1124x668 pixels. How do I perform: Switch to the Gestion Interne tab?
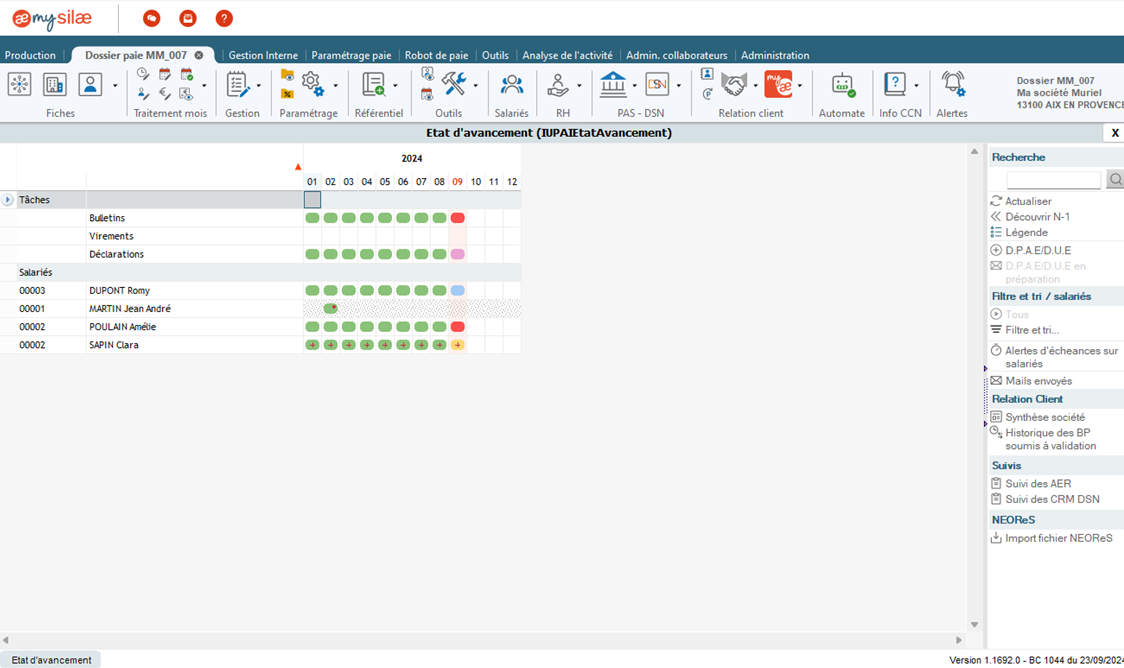[263, 55]
